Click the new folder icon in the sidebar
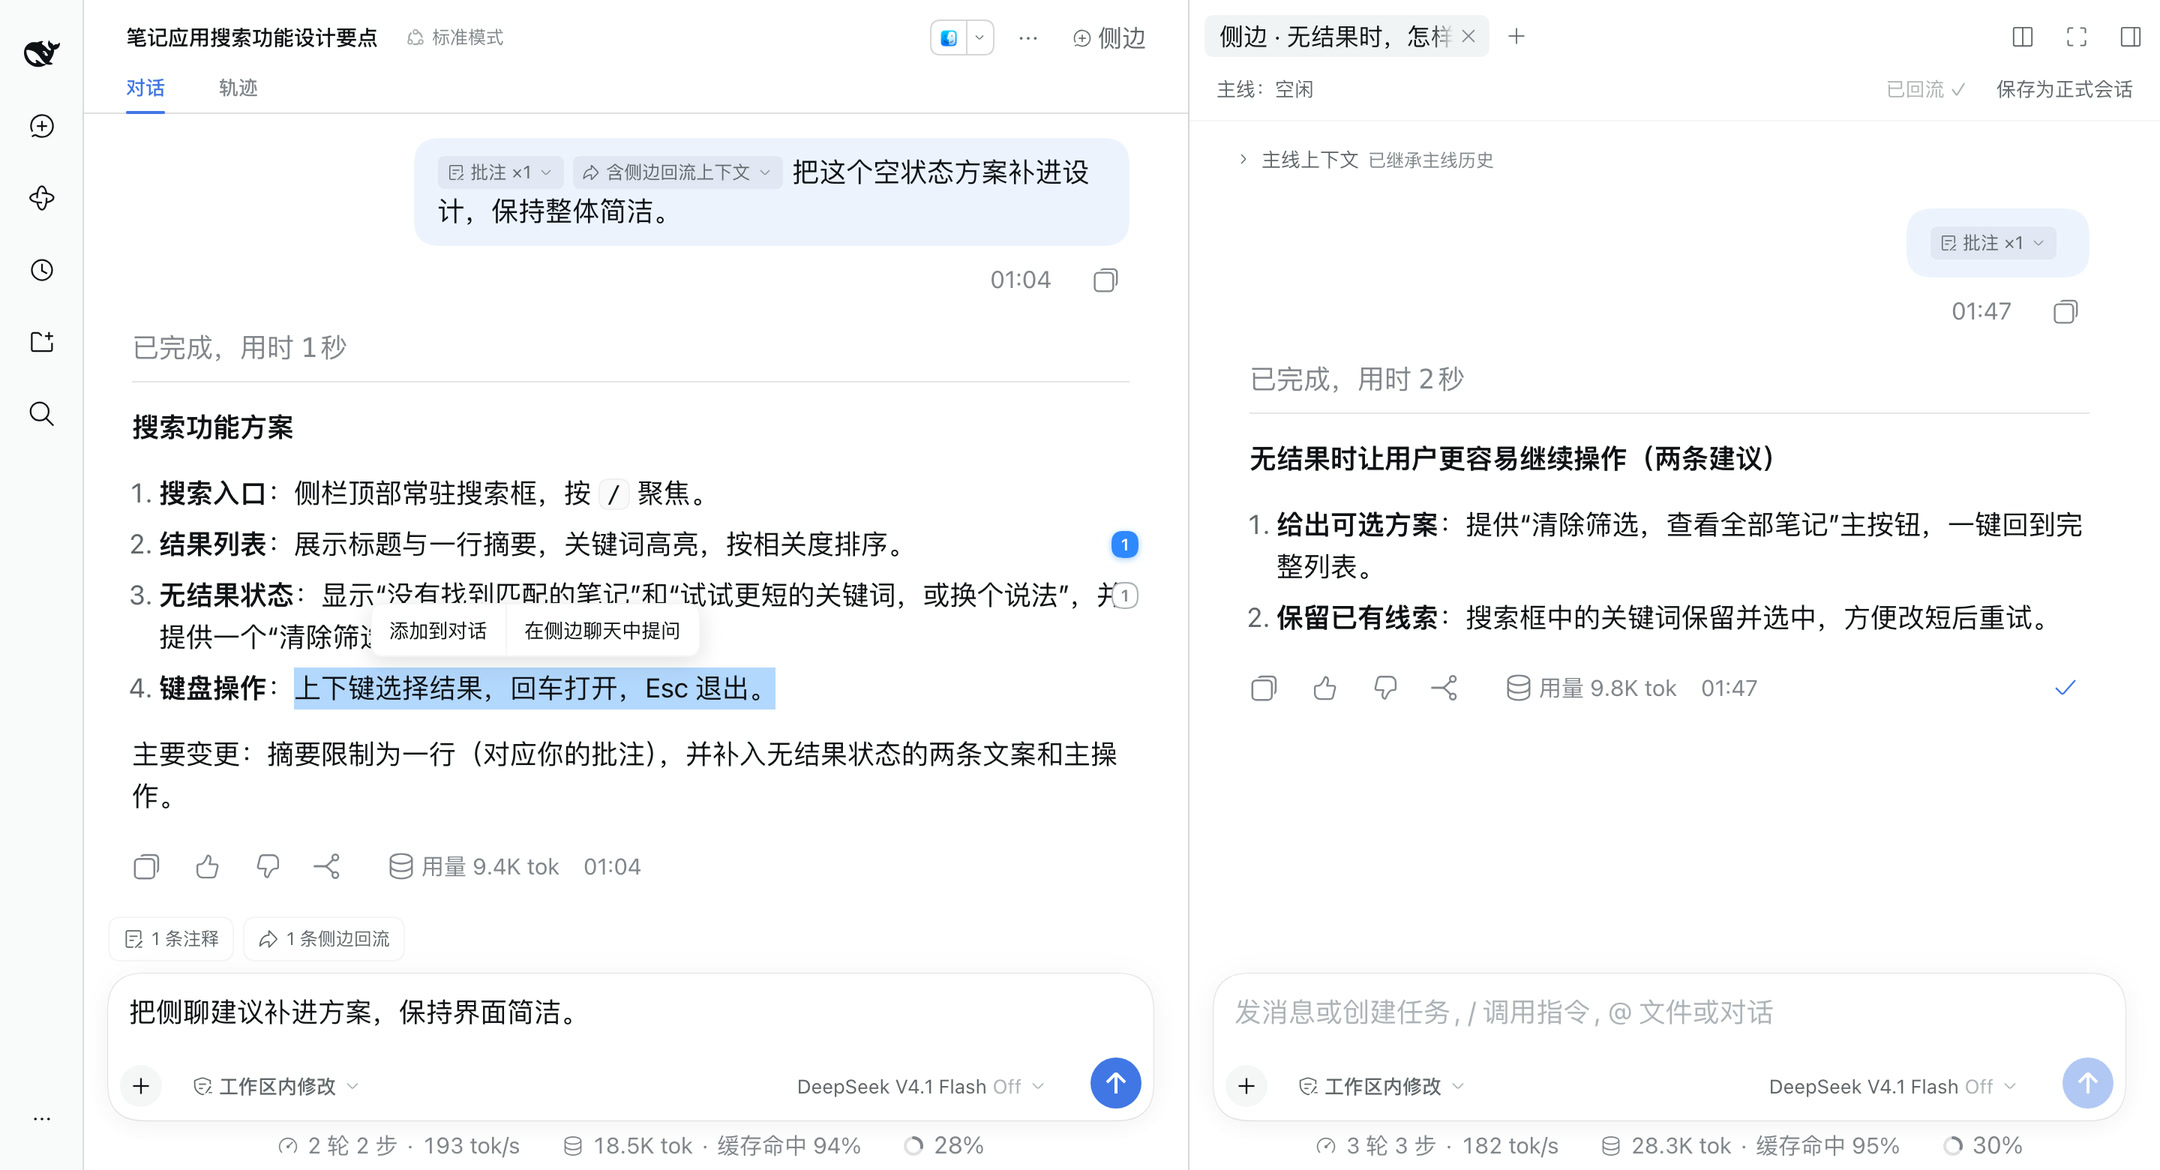Screen dimensions: 2160x1170 pyautogui.click(x=42, y=342)
